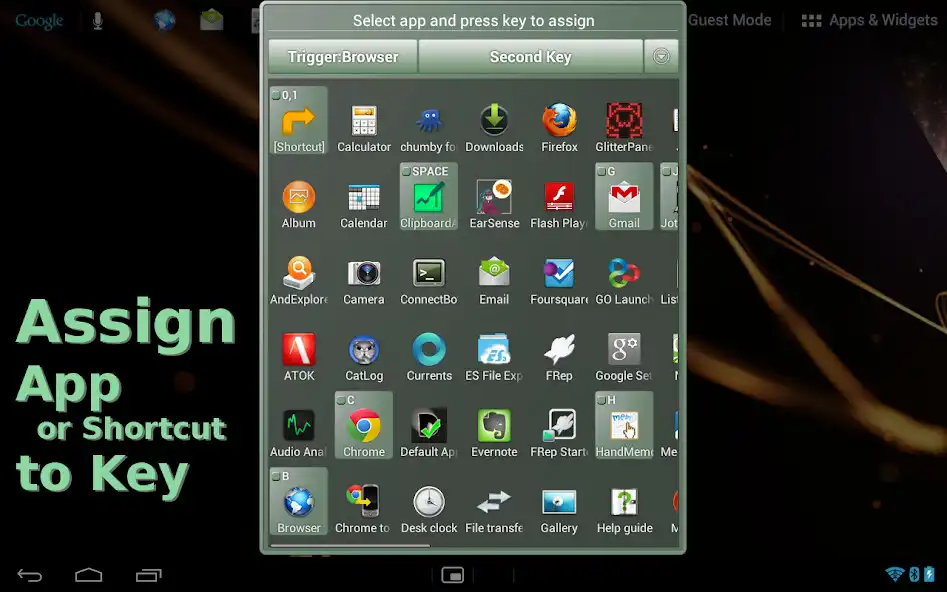This screenshot has height=592, width=947.
Task: Select the Foursquare app icon
Action: [559, 274]
